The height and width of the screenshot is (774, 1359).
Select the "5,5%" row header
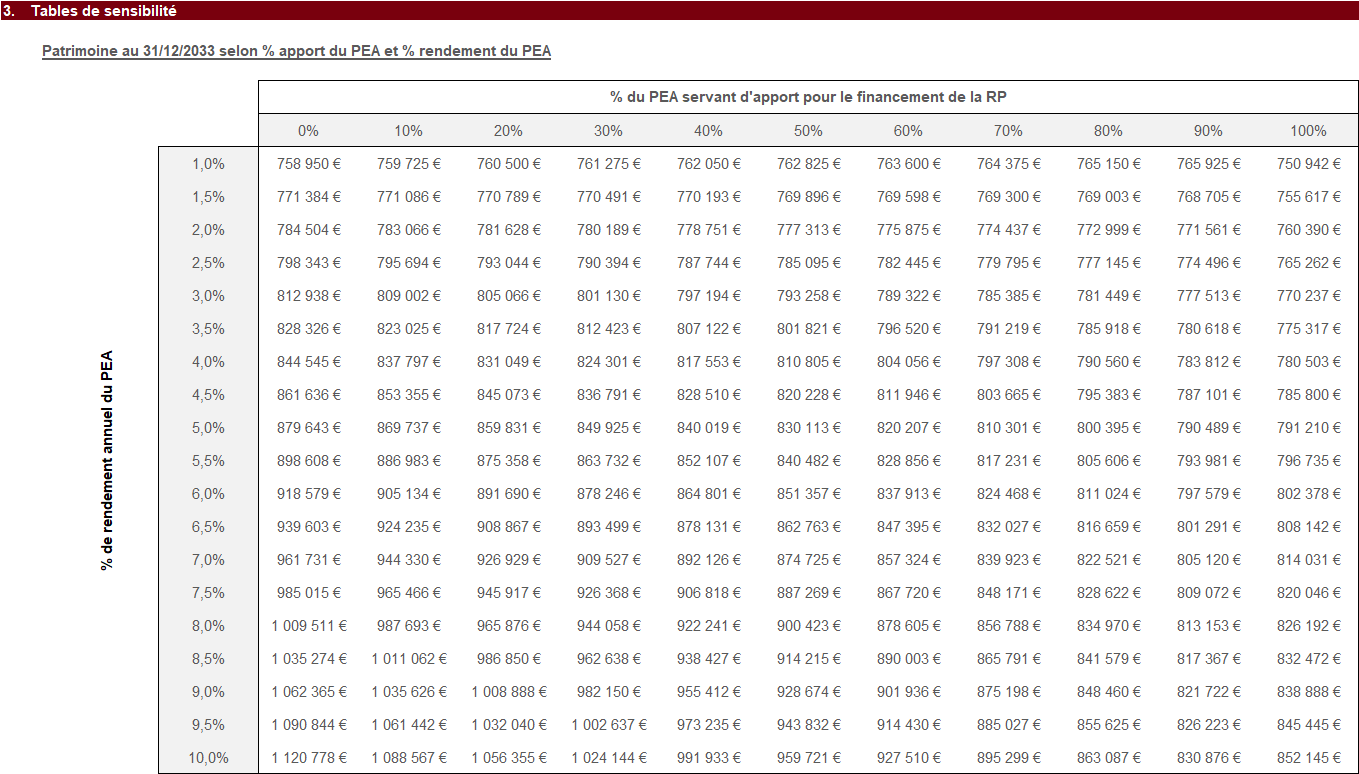208,461
